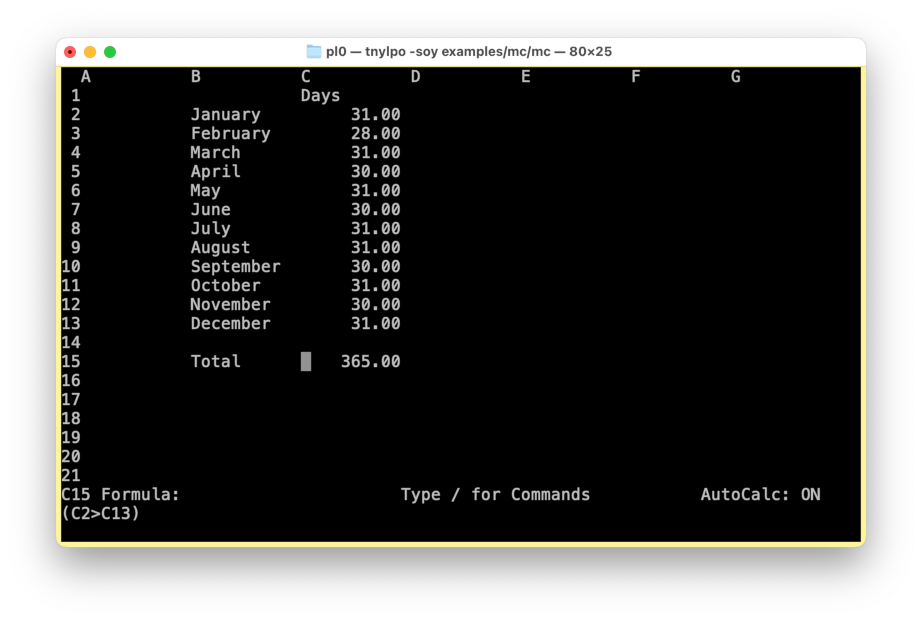Click the 'April' cell
Screen dimensions: 922x621
pos(216,172)
